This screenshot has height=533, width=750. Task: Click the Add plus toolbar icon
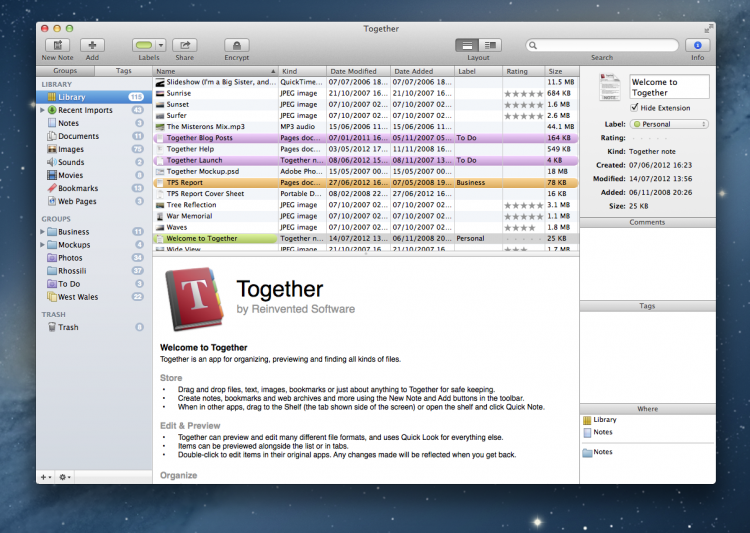[x=92, y=45]
